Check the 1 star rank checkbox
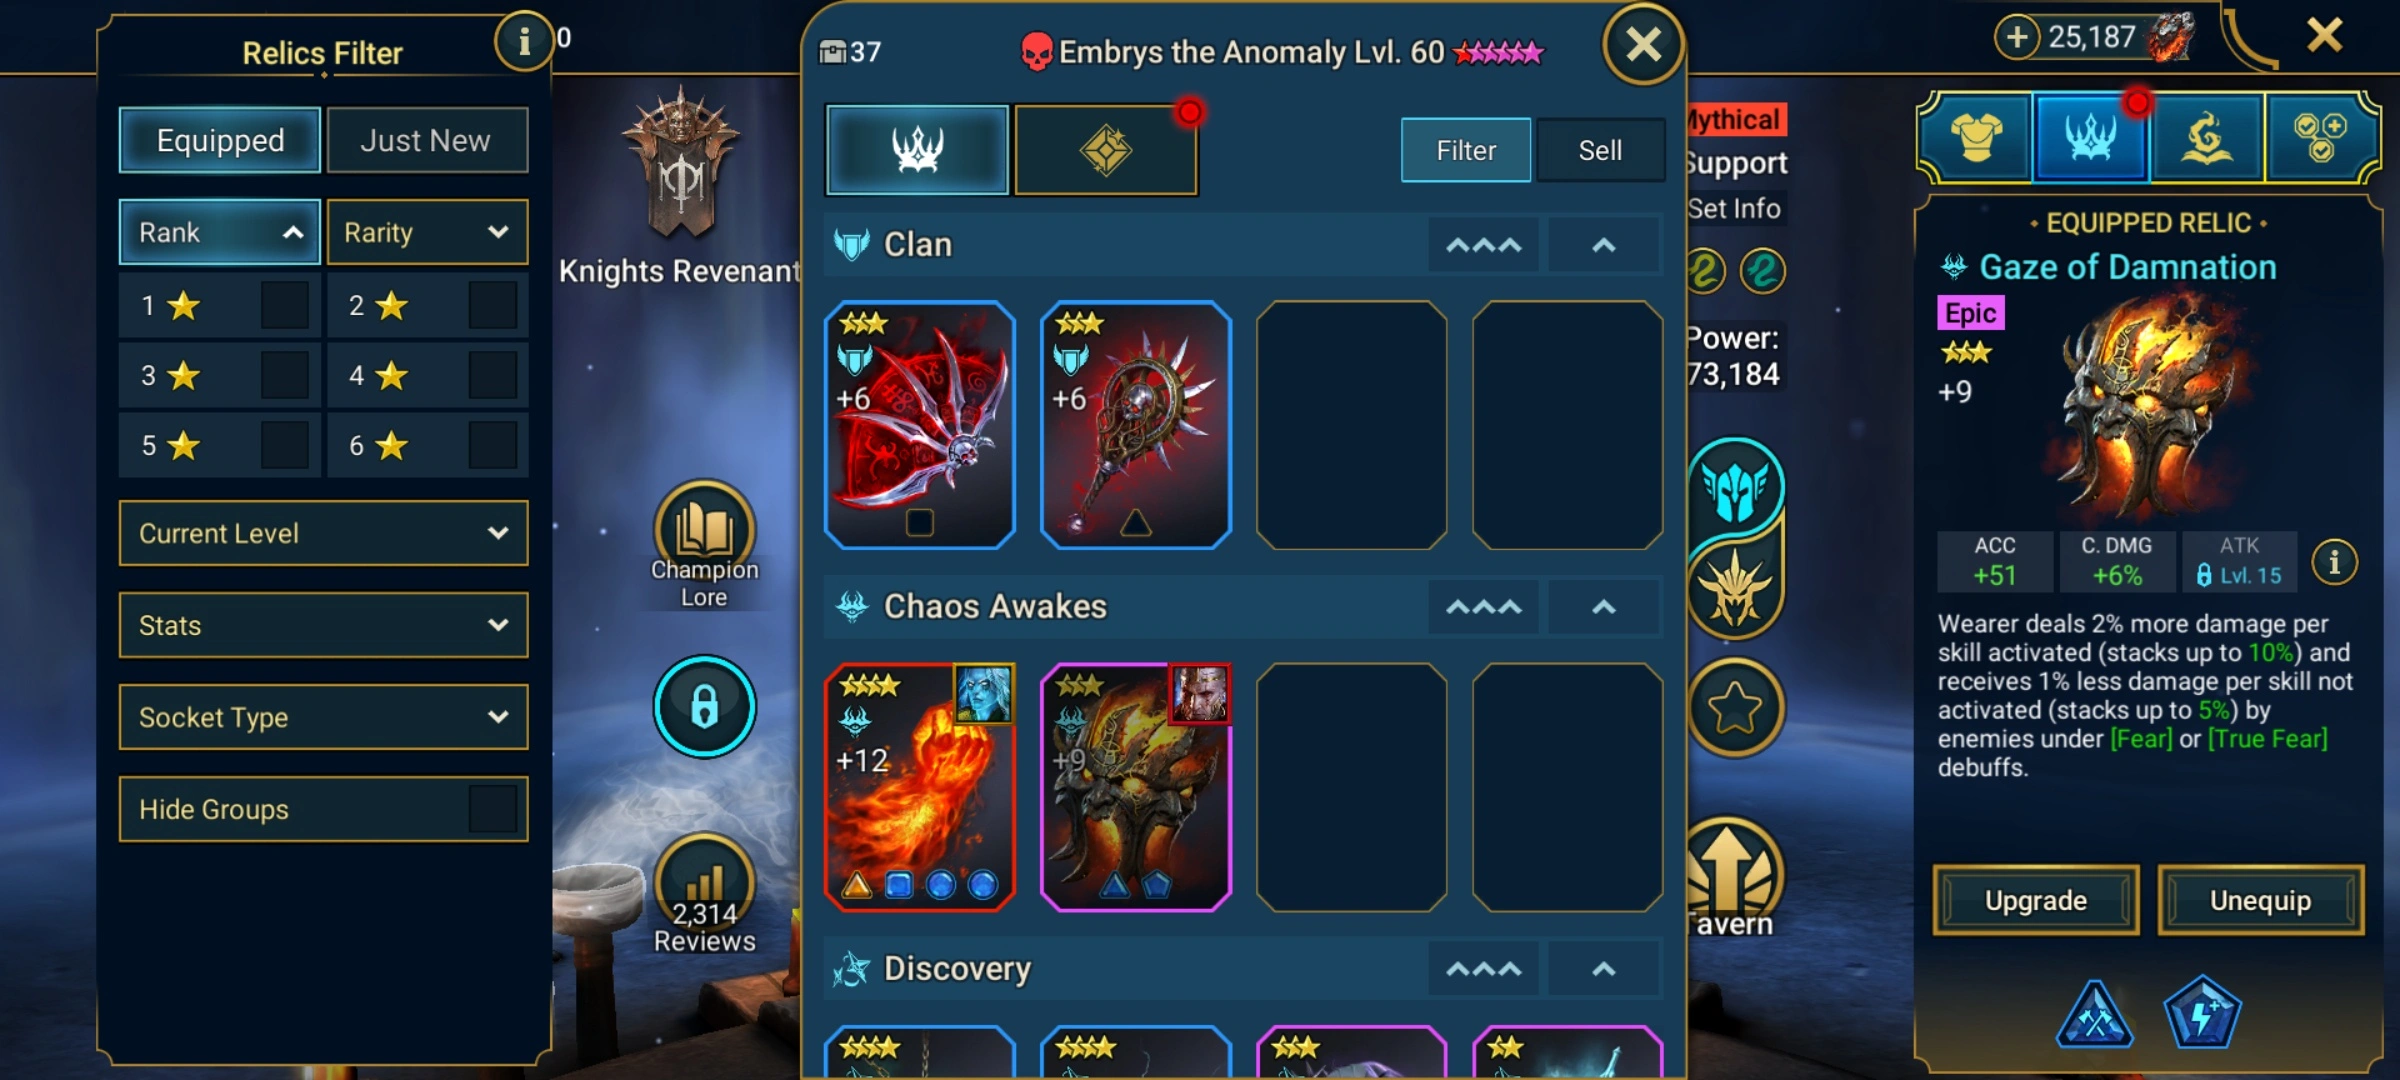Screen dimensions: 2400x1080 click(284, 305)
